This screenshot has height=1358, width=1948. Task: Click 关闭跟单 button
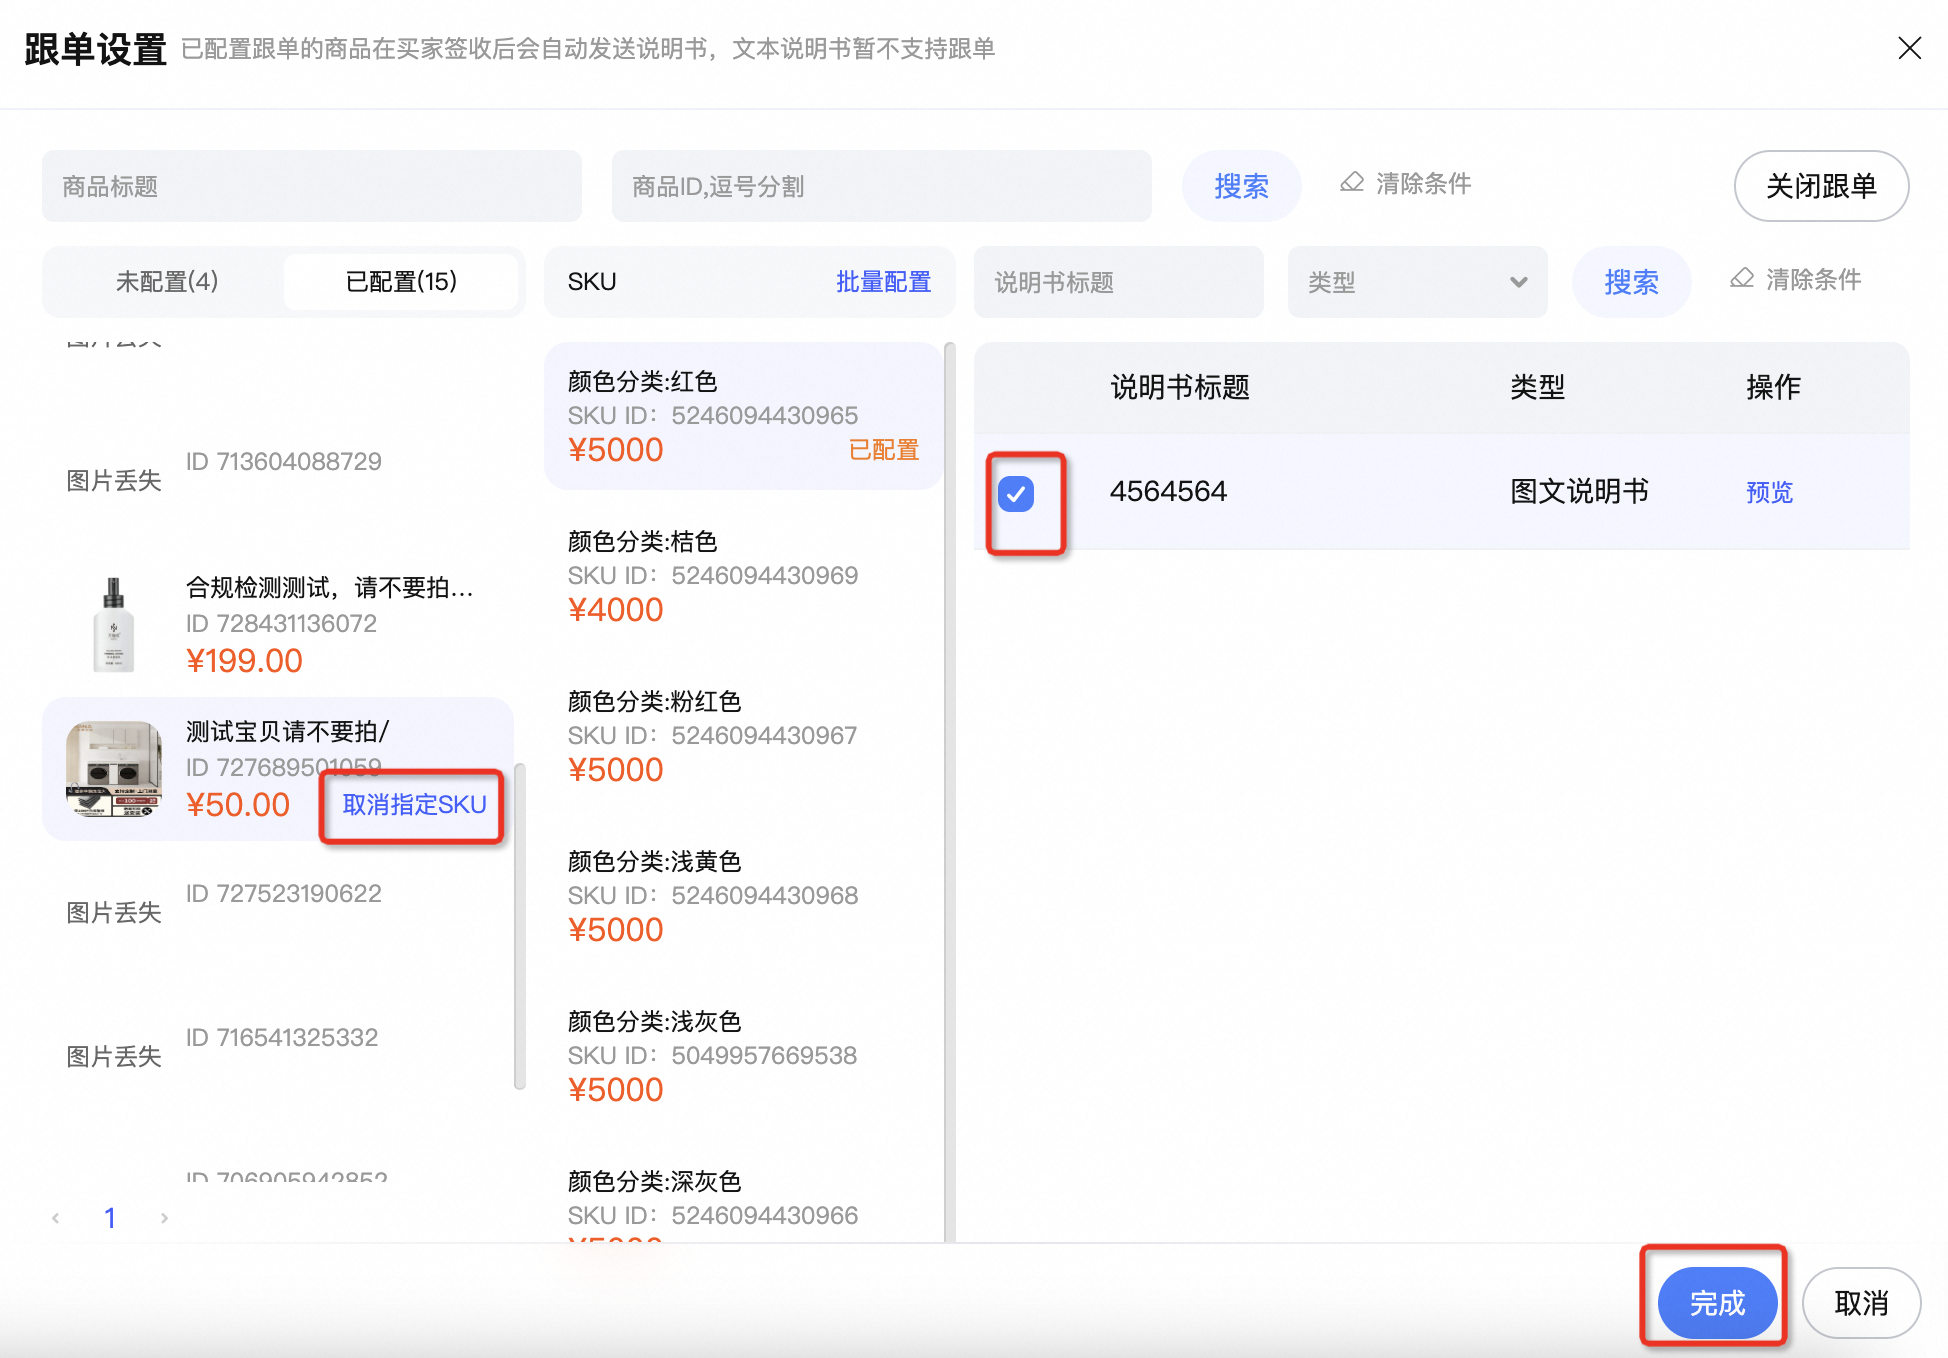1821,186
